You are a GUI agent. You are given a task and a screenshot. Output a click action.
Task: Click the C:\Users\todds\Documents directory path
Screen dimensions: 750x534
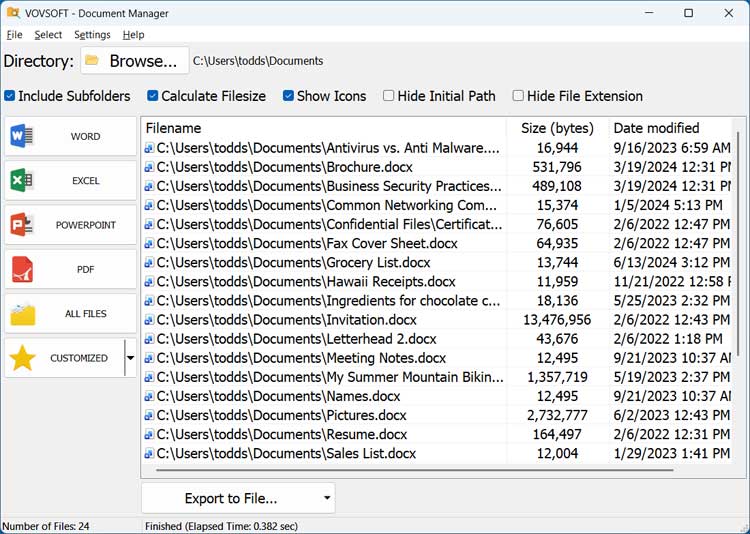click(x=258, y=61)
